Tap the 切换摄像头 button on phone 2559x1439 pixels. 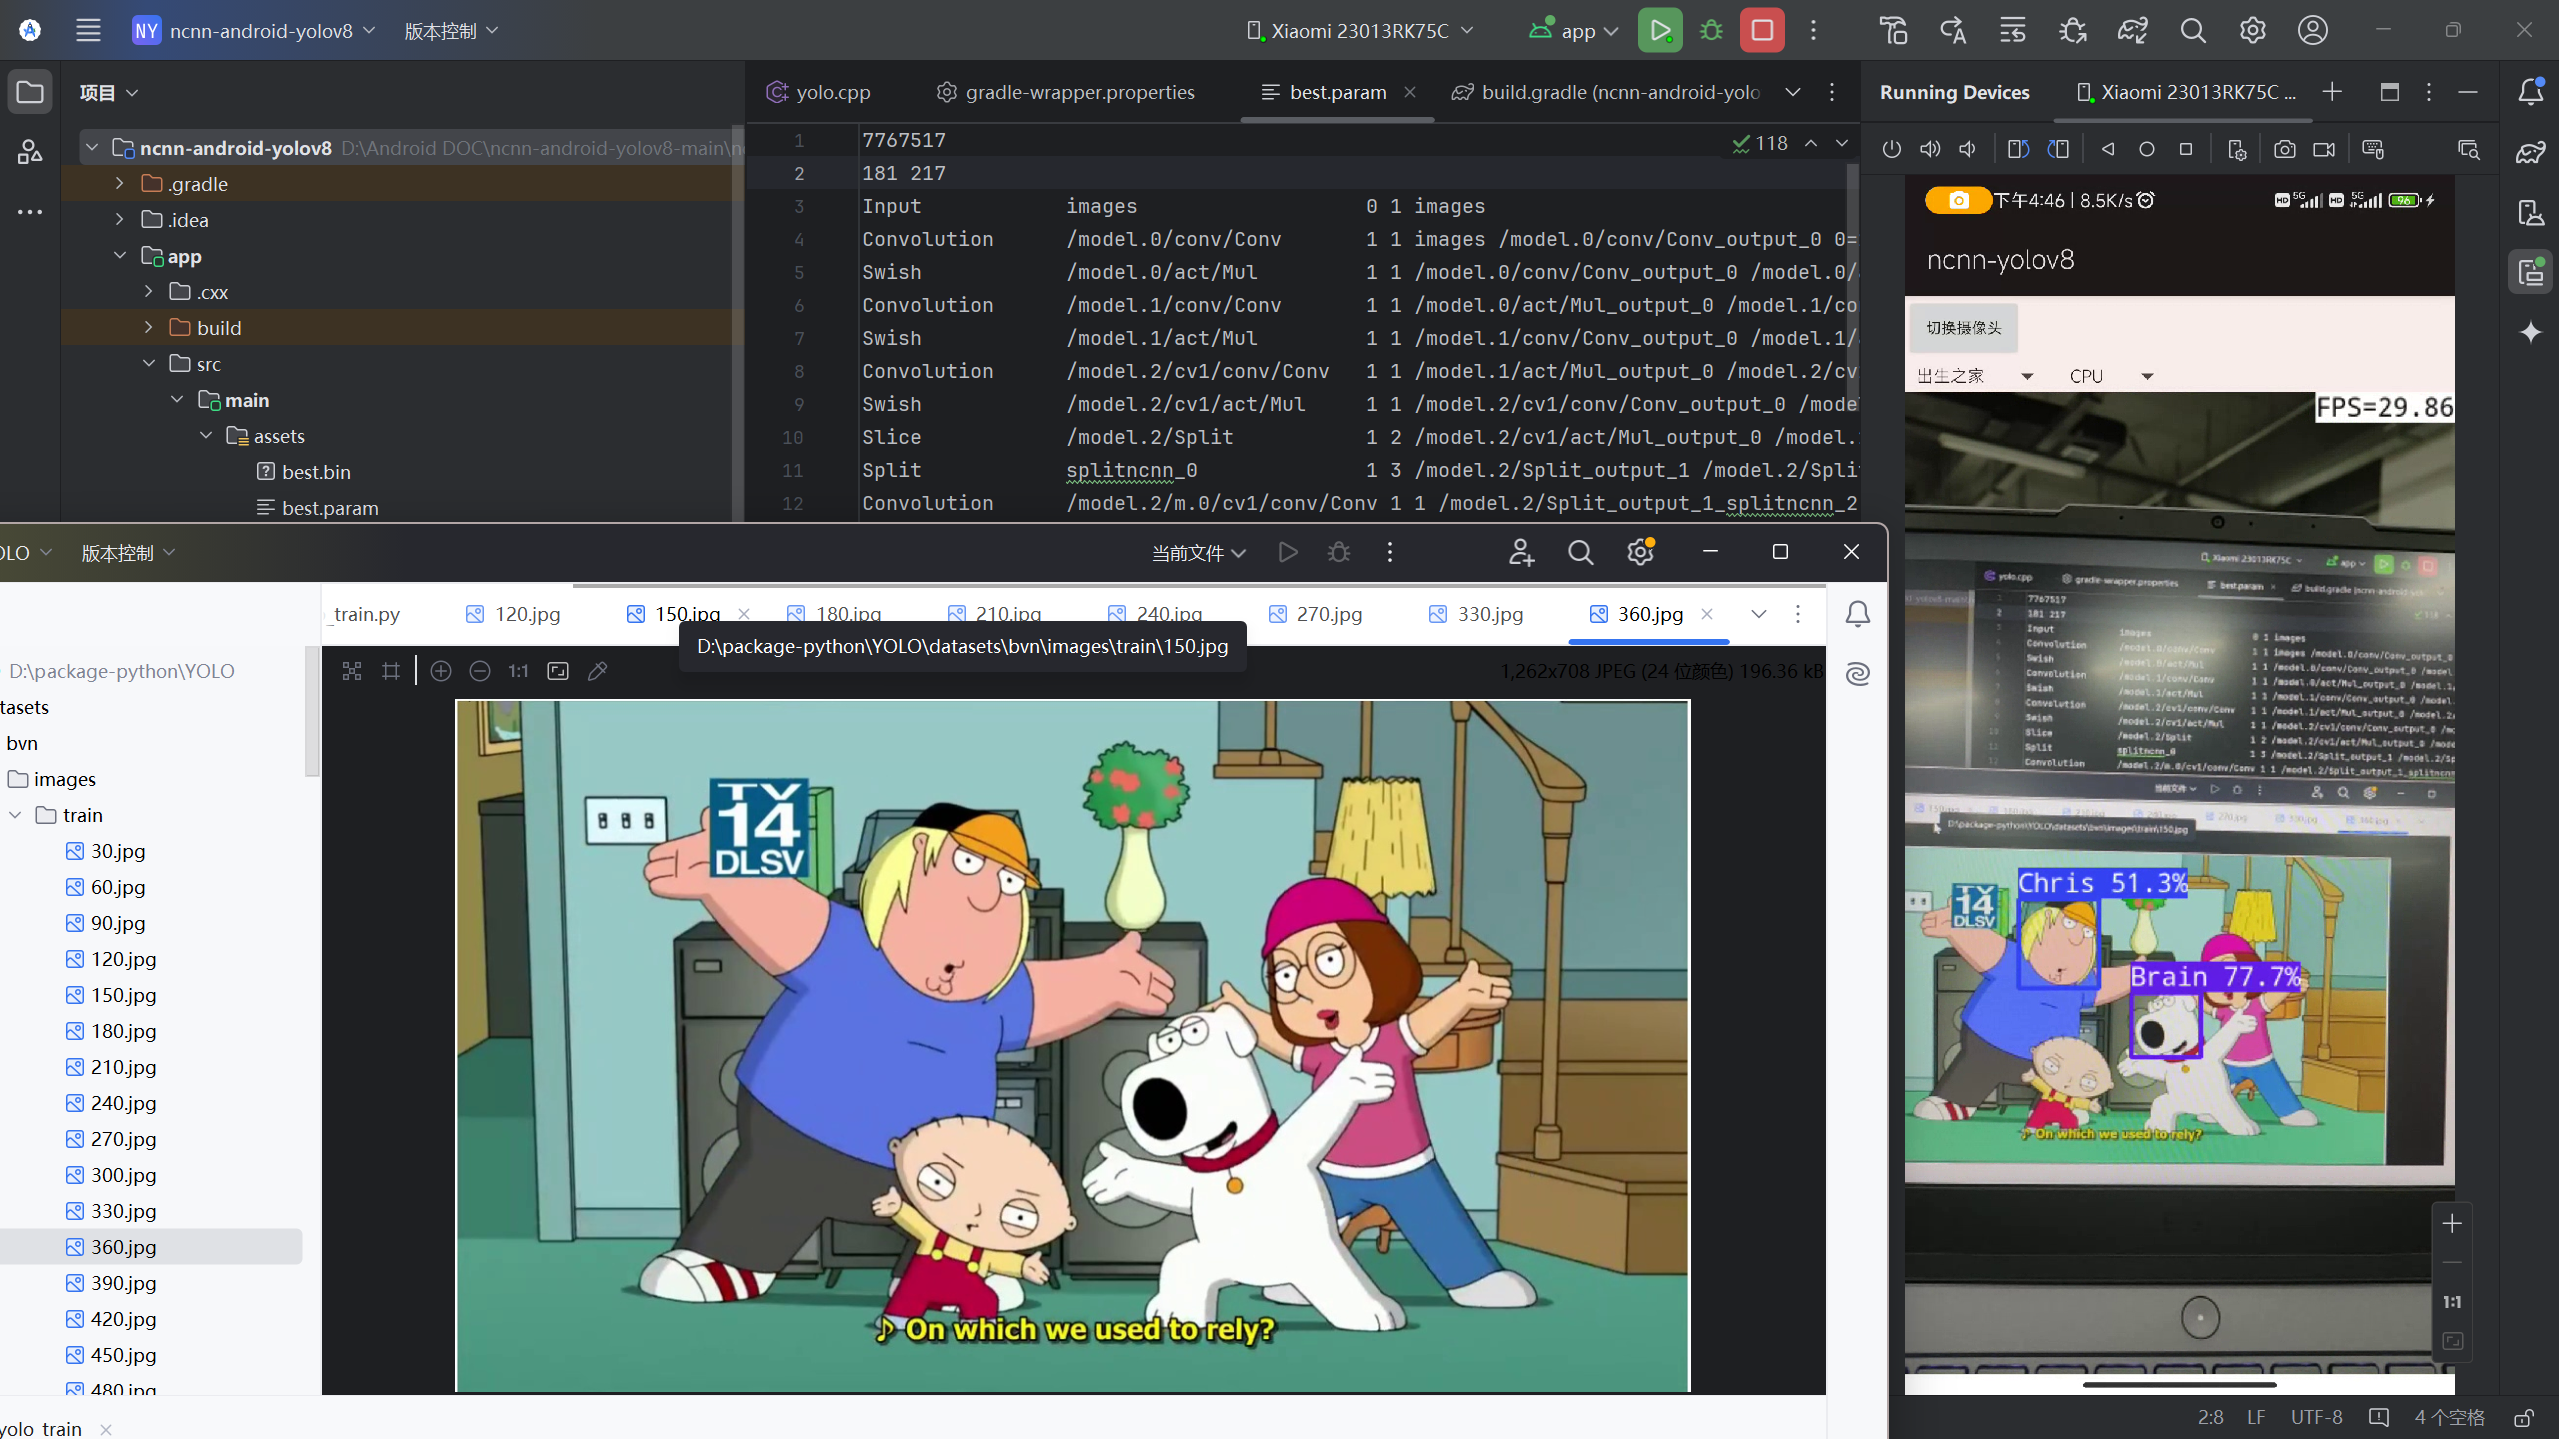tap(1963, 328)
